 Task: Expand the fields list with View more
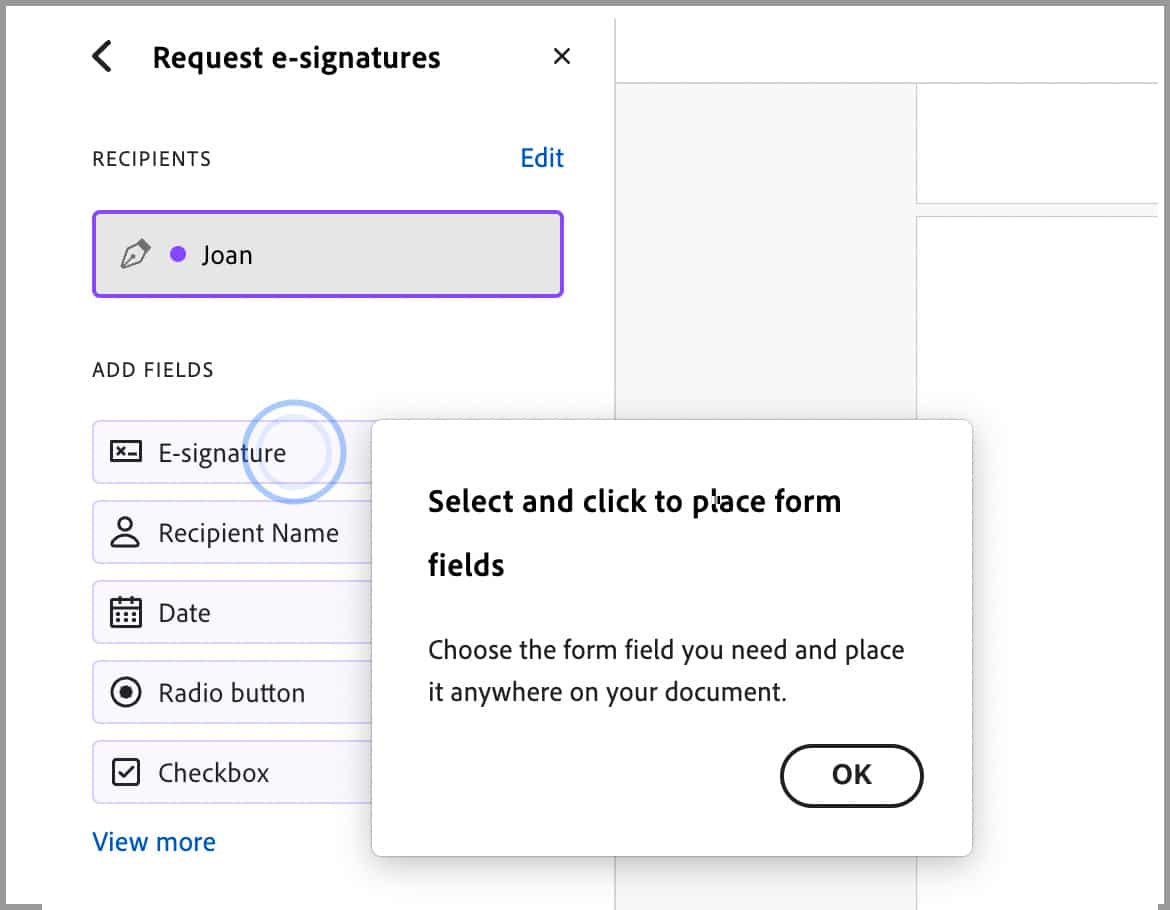pyautogui.click(x=153, y=841)
